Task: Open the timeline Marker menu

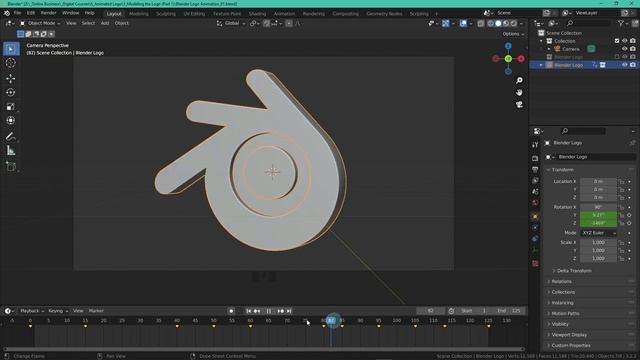Action: tap(96, 311)
